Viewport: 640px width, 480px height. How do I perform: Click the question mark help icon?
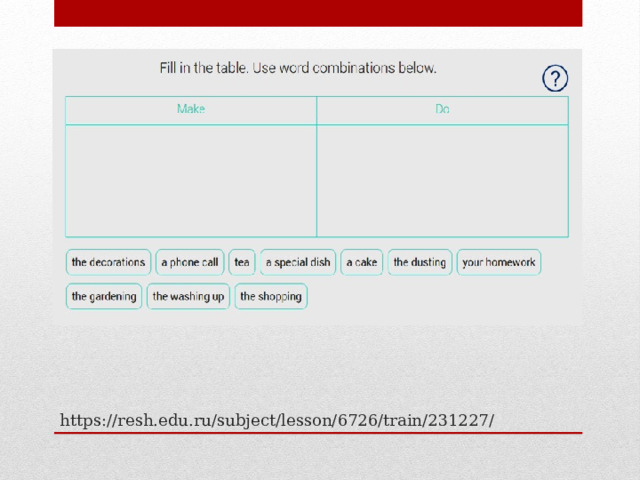[555, 78]
